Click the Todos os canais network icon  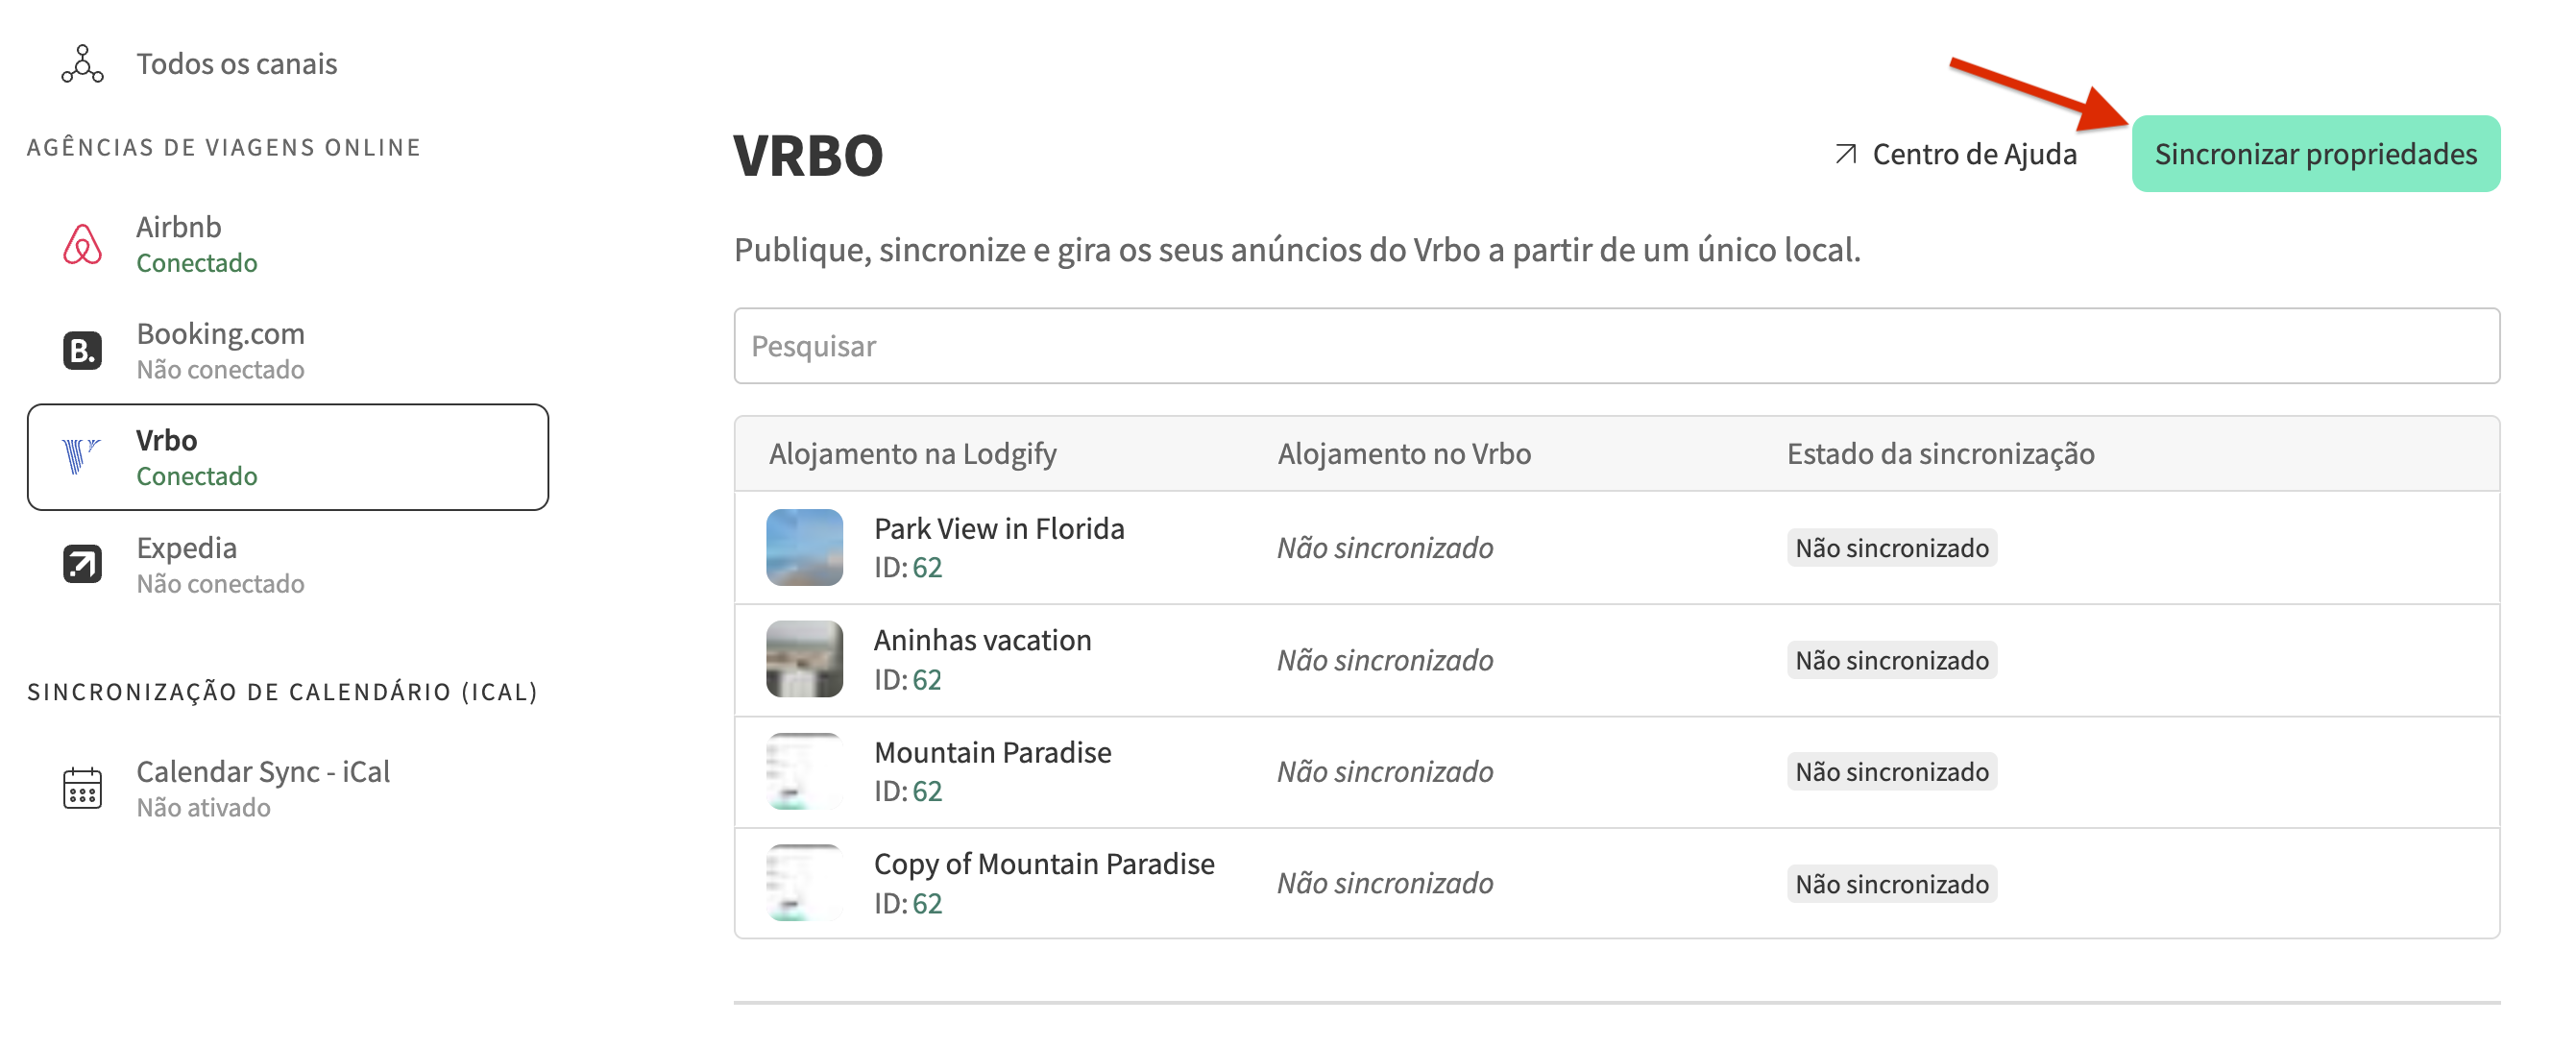82,64
